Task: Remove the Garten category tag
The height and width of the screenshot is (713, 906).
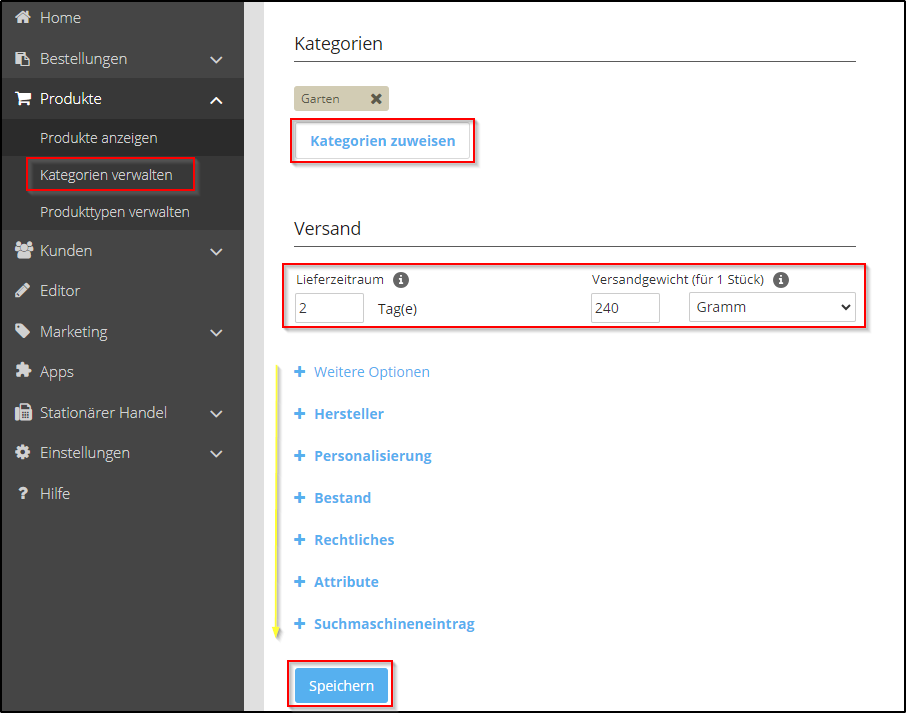Action: 376,99
